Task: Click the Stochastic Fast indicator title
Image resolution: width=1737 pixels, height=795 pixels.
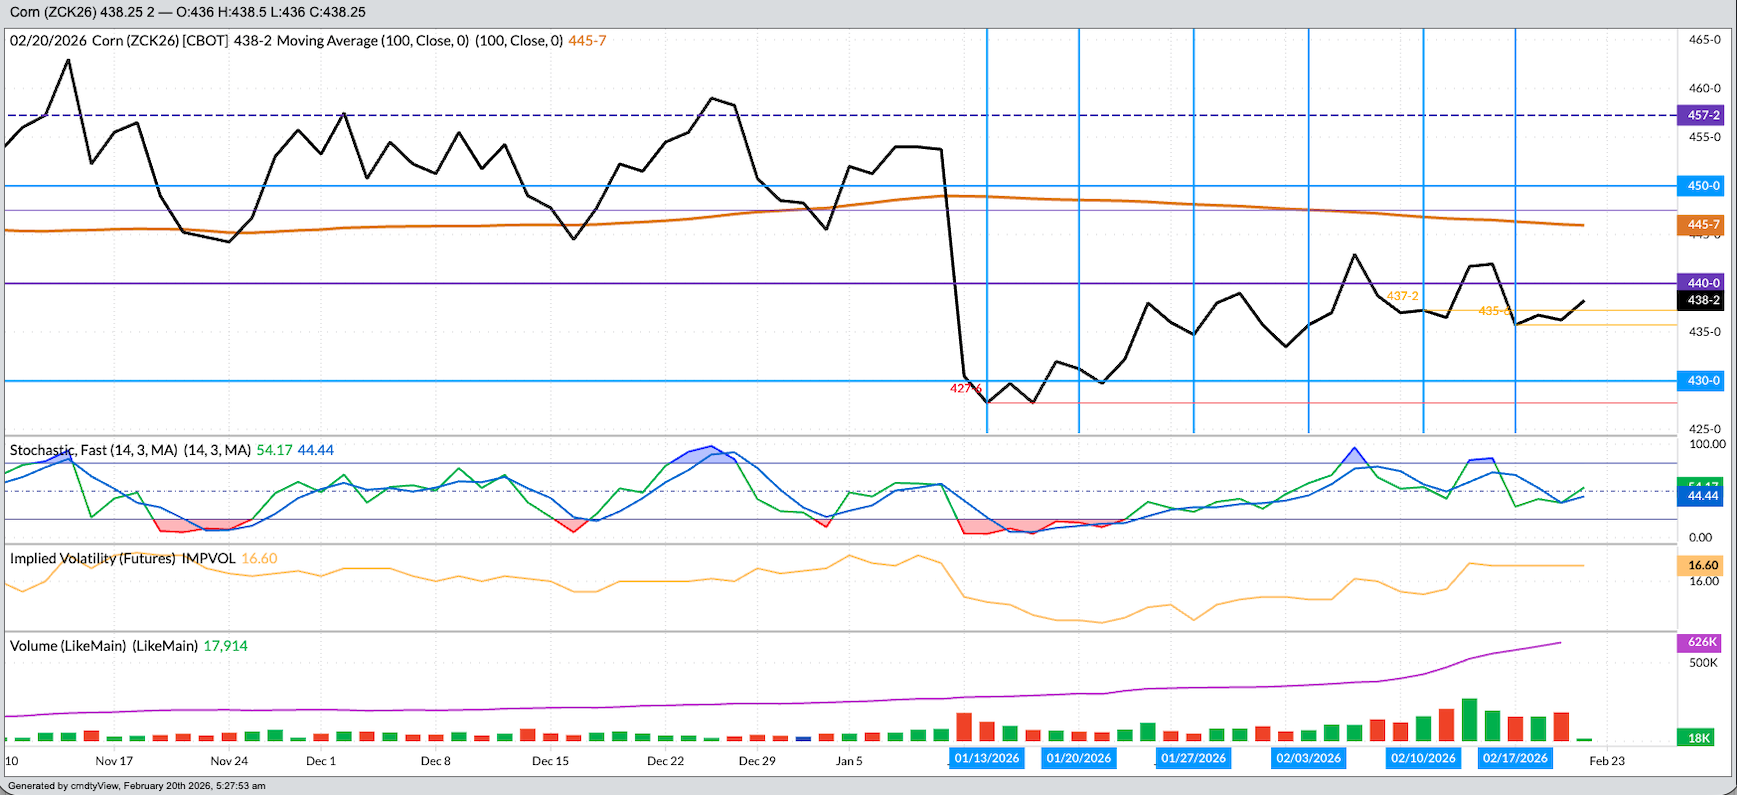Action: click(130, 450)
